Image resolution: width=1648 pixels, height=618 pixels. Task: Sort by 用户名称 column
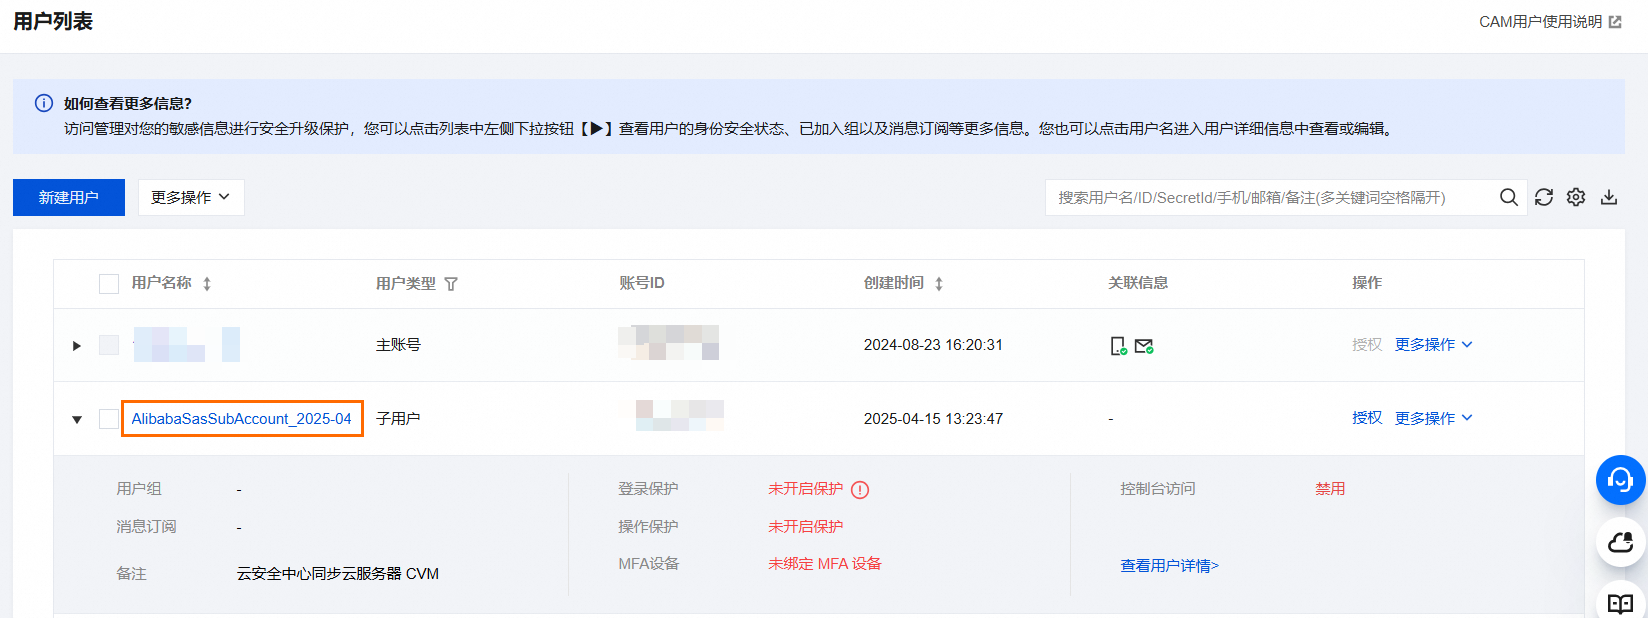[x=207, y=284]
